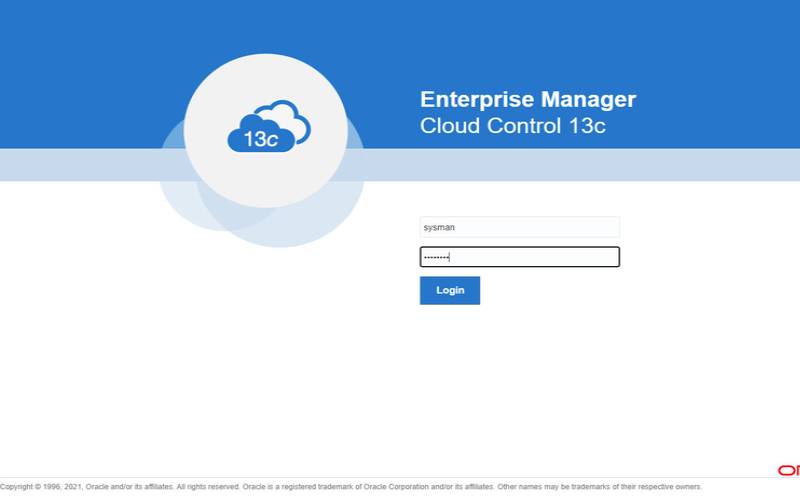
Task: Click into the masked password field
Action: 519,257
